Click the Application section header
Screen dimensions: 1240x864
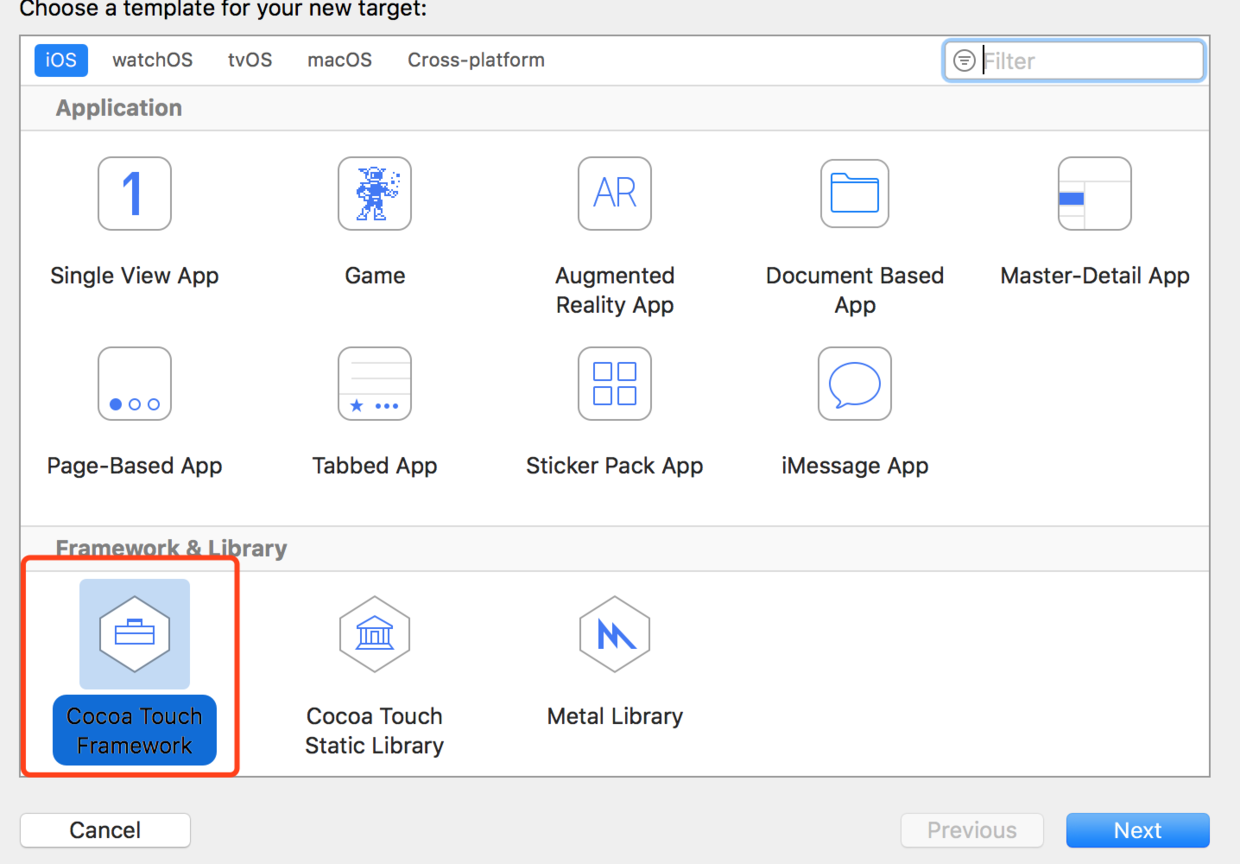119,108
